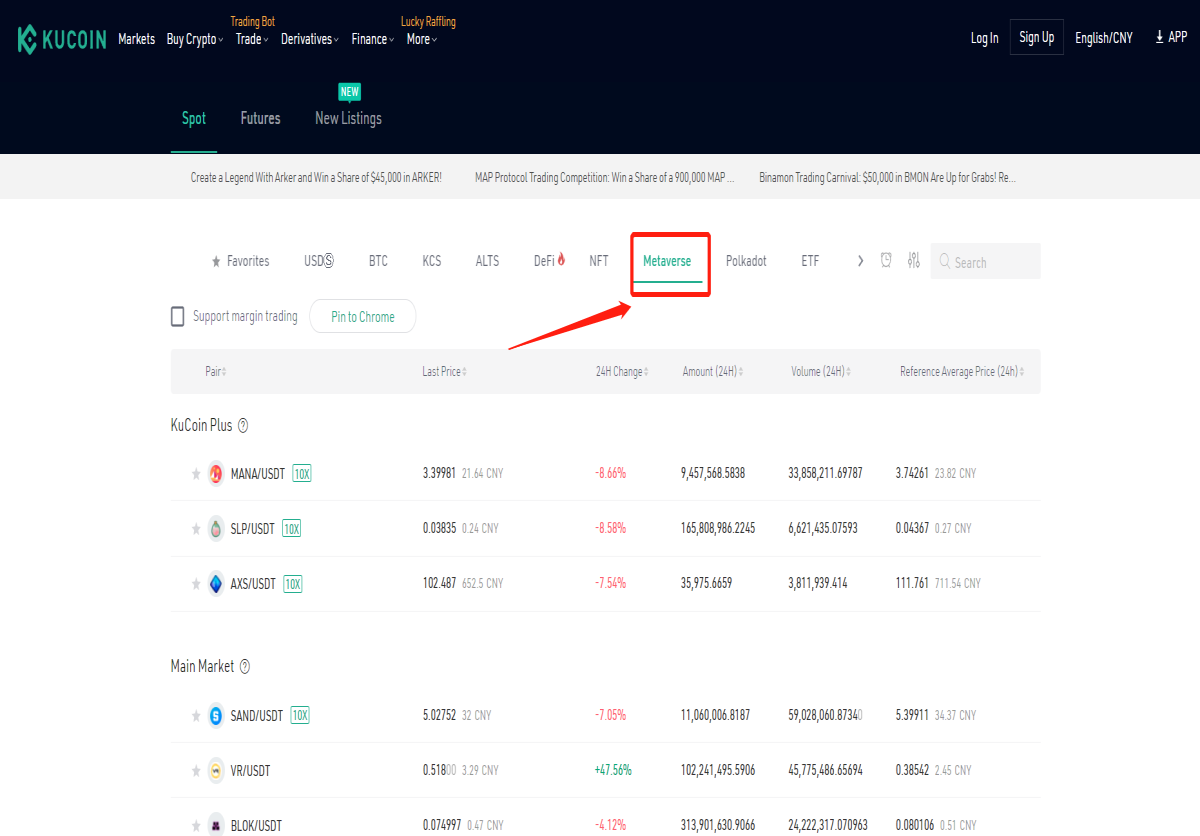
Task: Favorite the BLOK/USDT pair star
Action: (196, 826)
